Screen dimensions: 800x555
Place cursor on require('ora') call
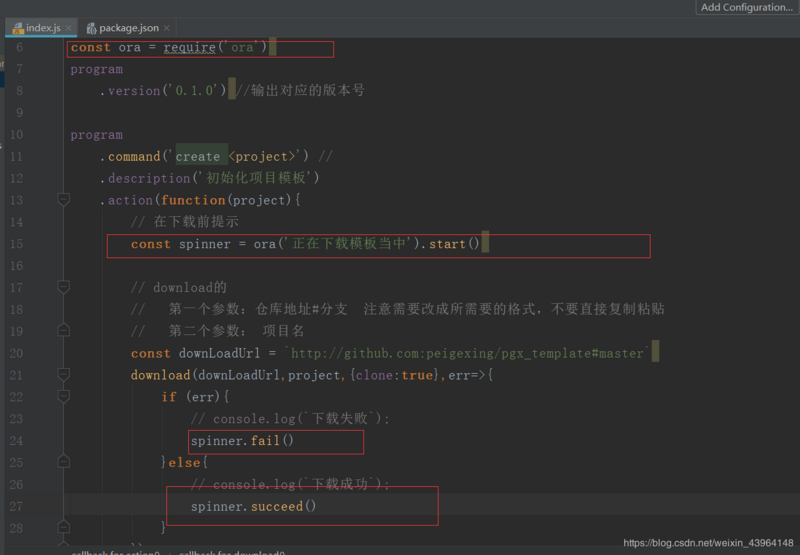[215, 47]
